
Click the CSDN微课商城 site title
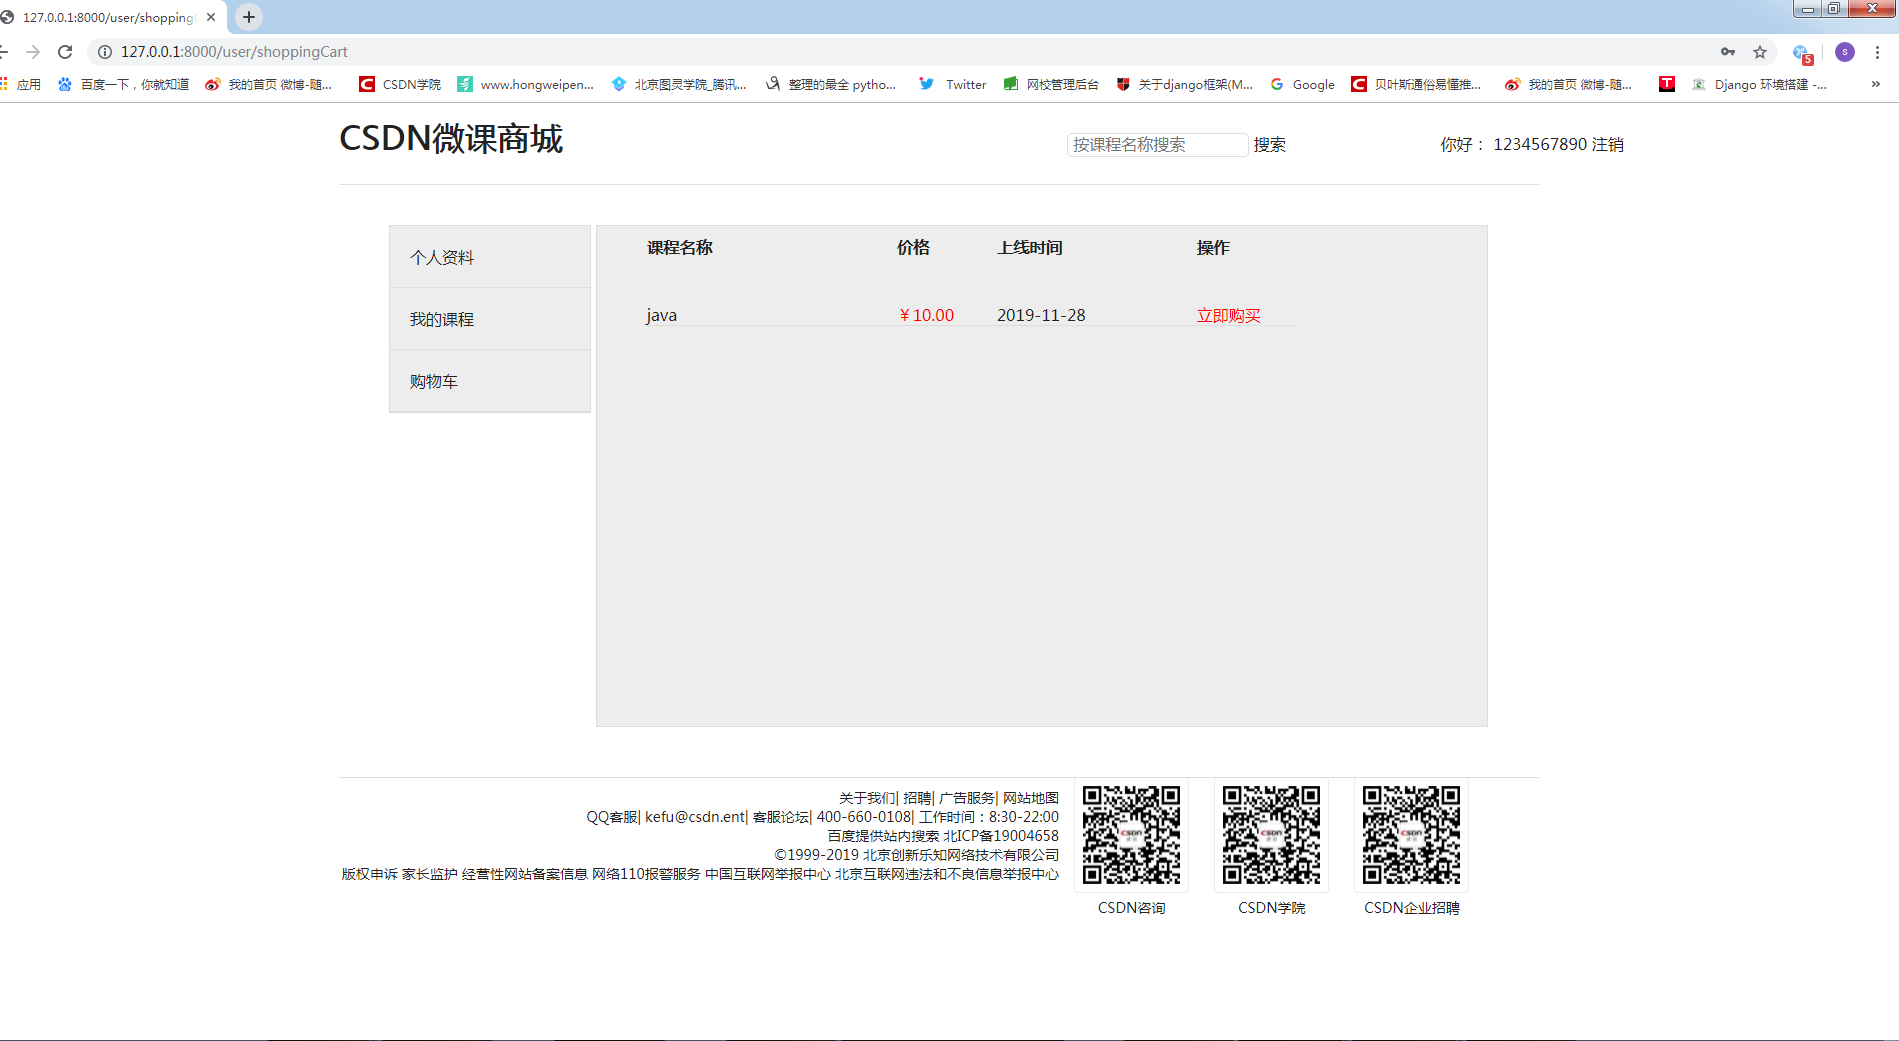coord(451,138)
